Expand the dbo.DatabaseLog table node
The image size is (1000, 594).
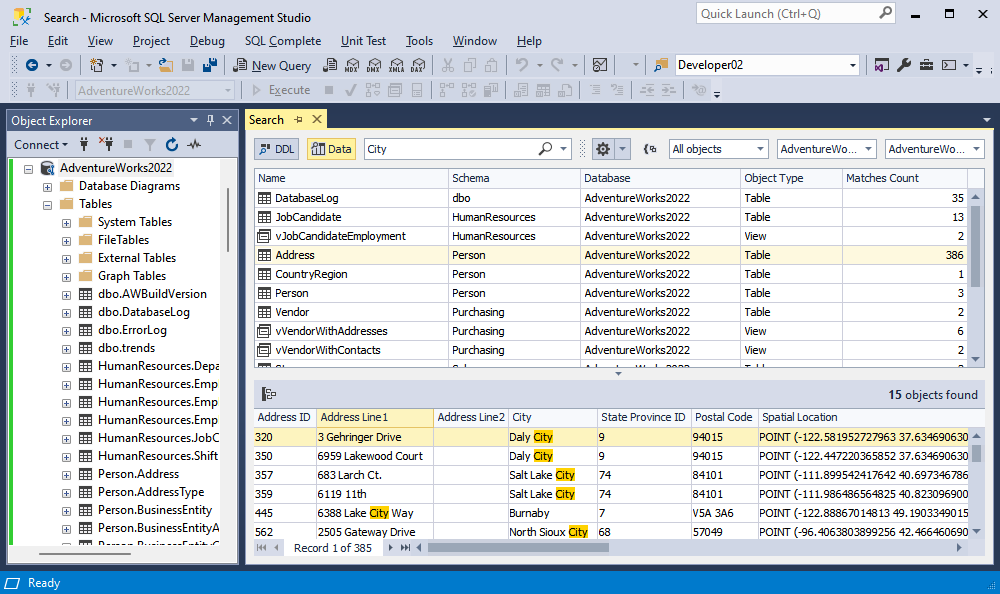click(66, 313)
